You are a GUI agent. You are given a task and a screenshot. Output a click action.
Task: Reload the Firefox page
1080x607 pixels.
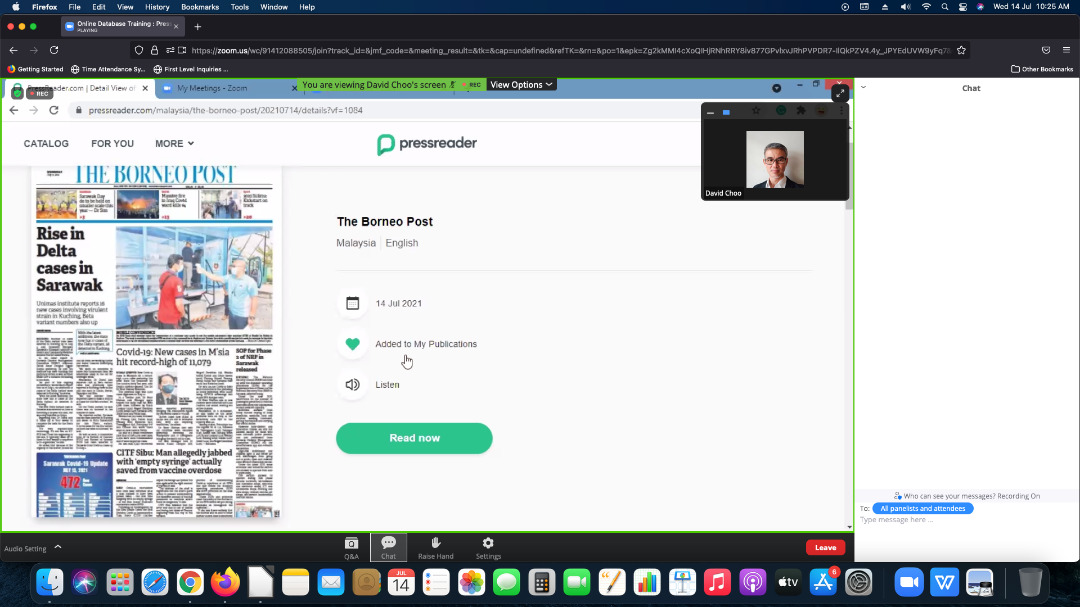click(54, 50)
